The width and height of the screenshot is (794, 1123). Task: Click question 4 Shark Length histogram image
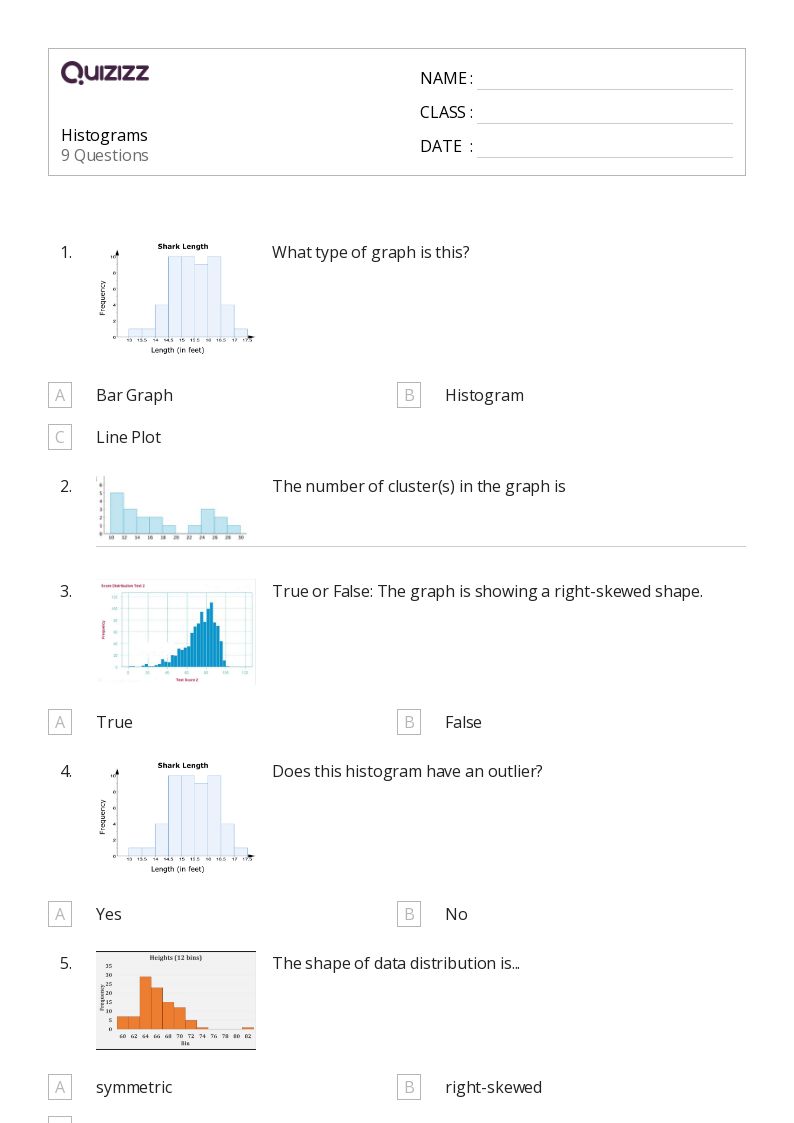[176, 817]
